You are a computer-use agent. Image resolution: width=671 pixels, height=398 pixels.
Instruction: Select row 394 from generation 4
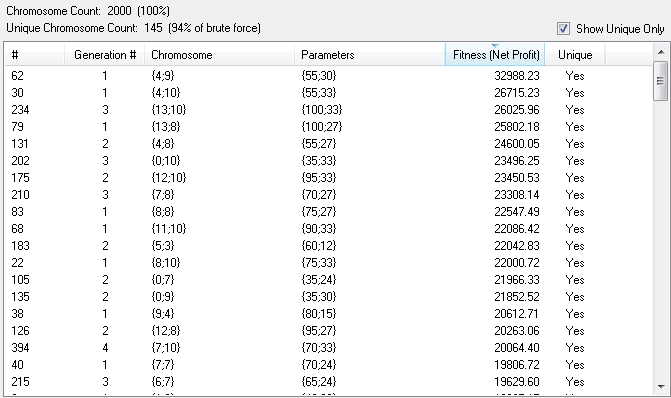click(x=329, y=348)
